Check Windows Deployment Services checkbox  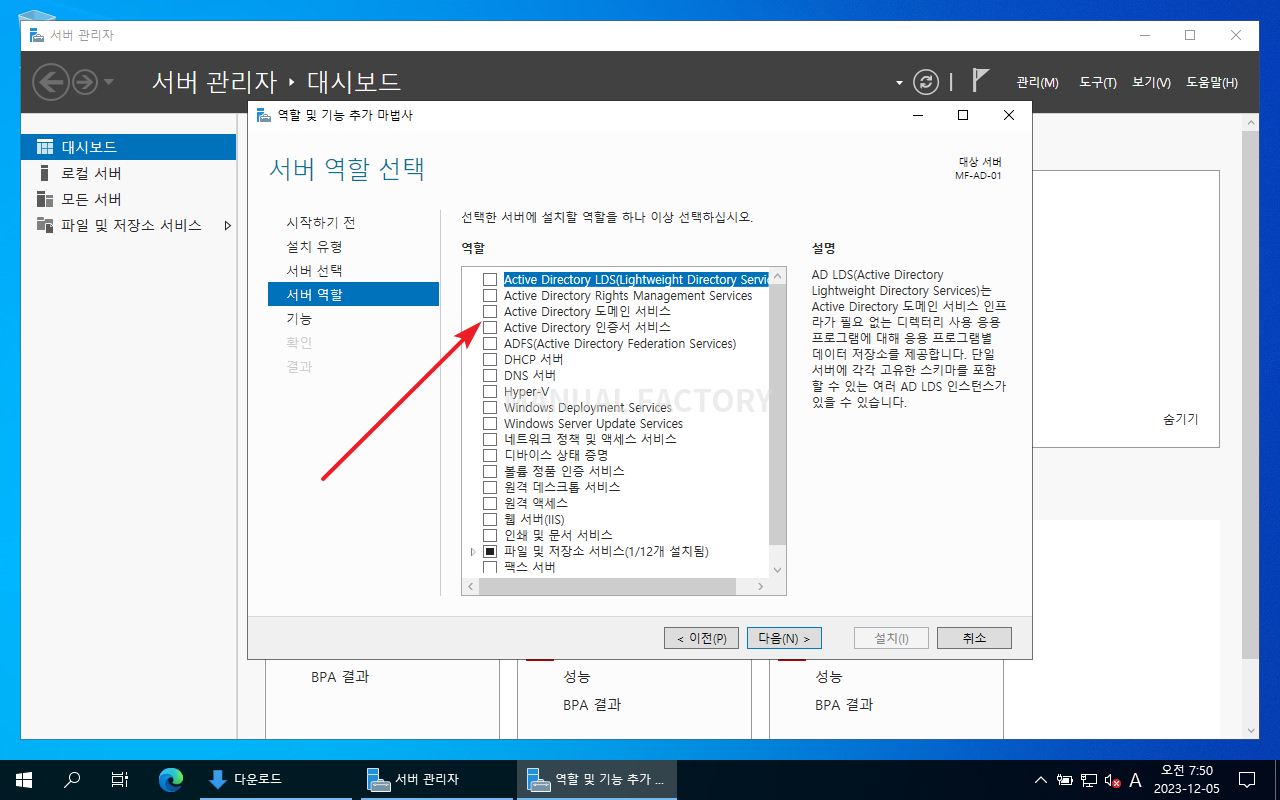click(490, 408)
